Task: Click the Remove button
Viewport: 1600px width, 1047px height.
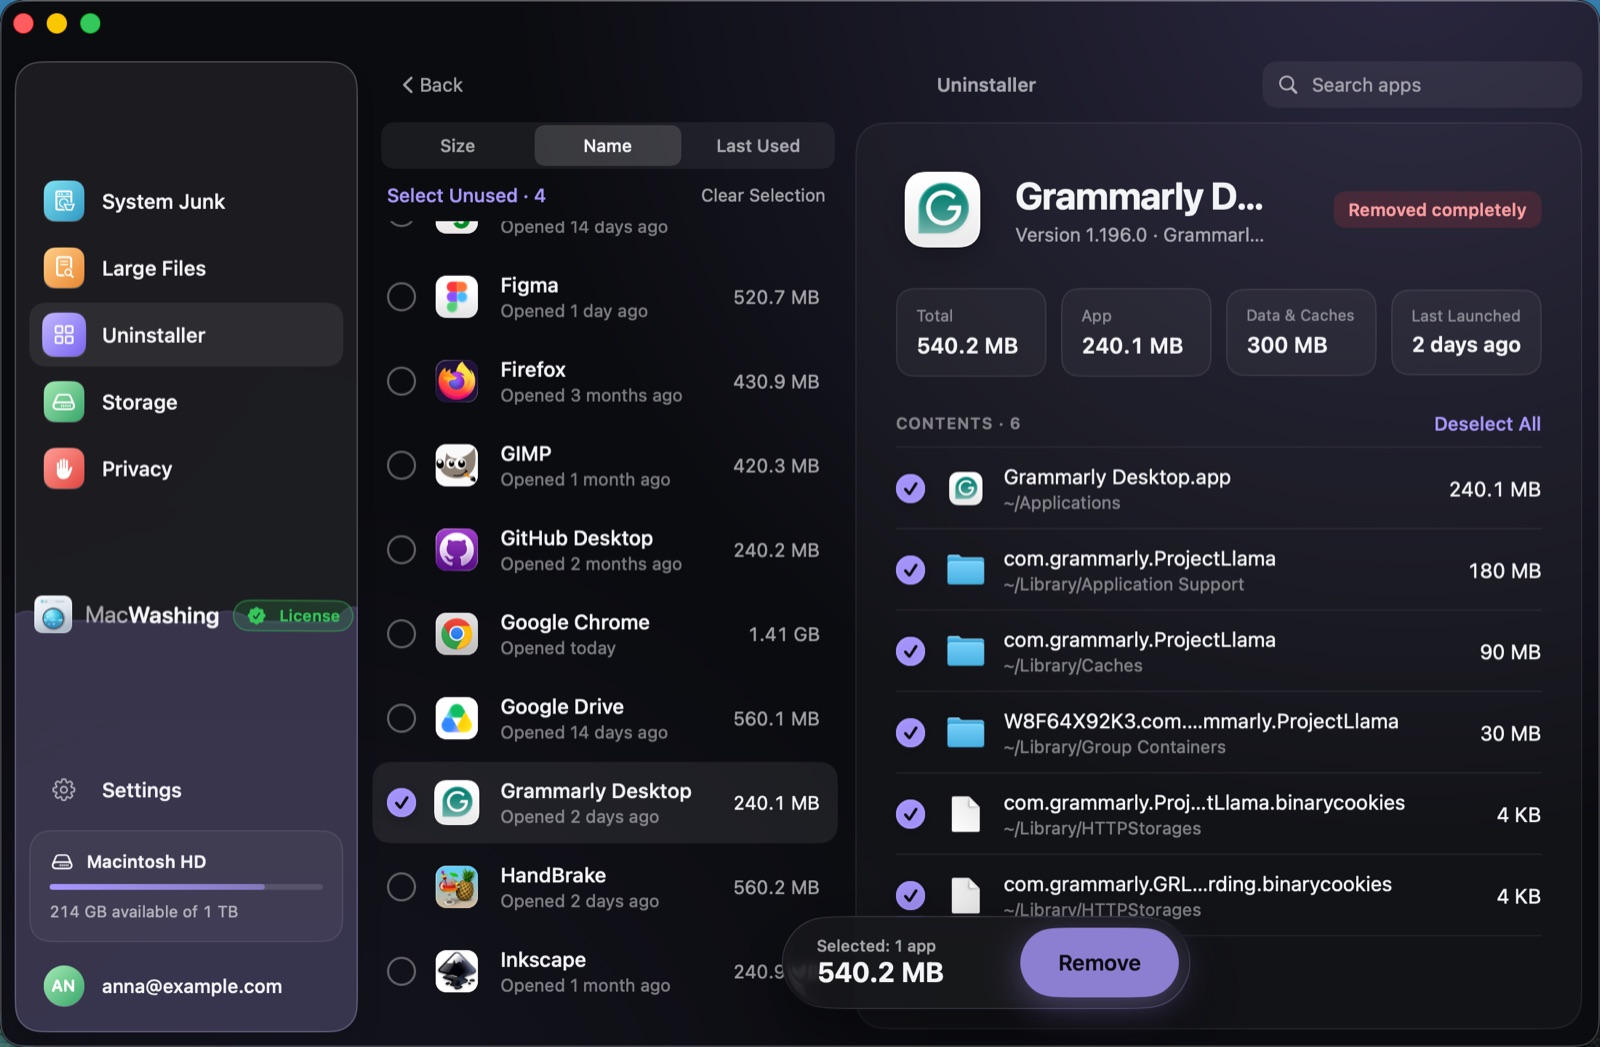Action: tap(1099, 963)
